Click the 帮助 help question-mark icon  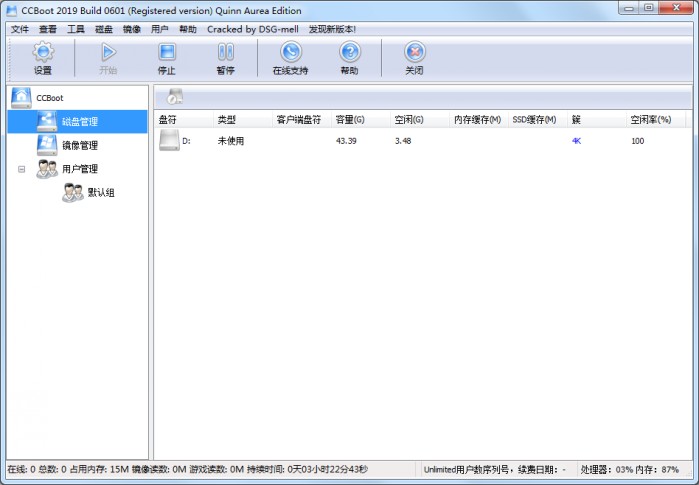[x=350, y=52]
